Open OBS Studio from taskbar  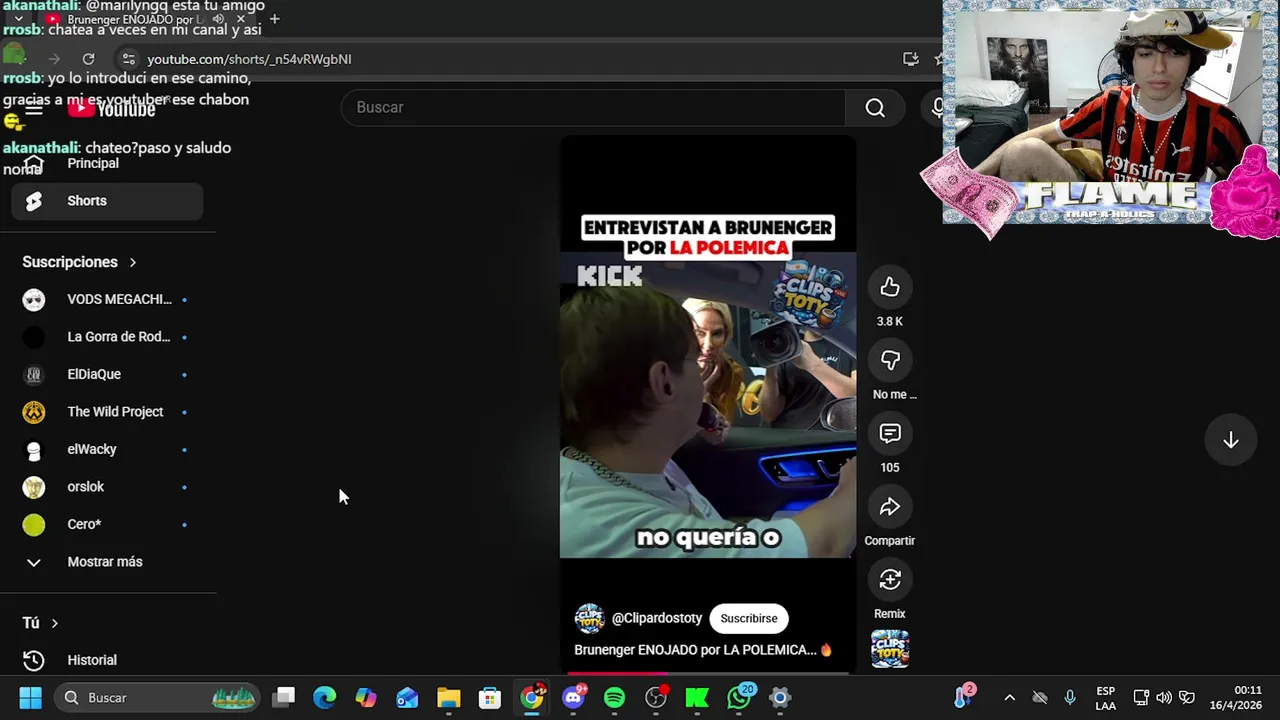[656, 698]
